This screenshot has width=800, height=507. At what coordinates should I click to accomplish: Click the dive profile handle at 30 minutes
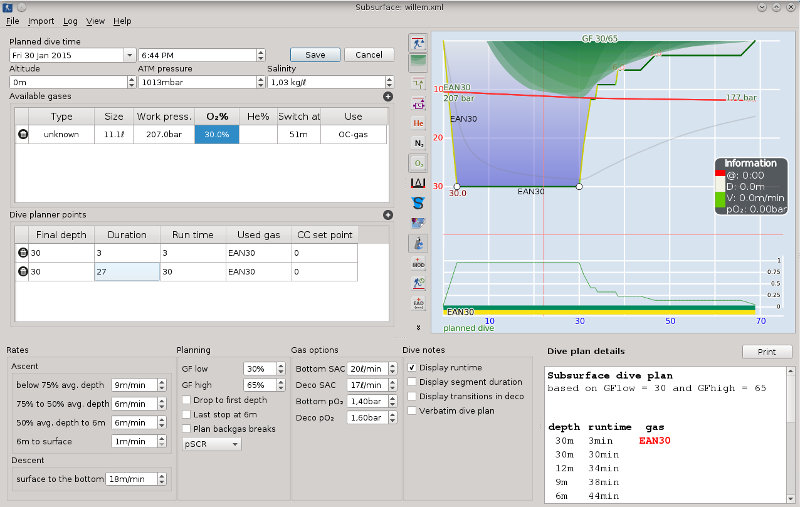click(579, 187)
